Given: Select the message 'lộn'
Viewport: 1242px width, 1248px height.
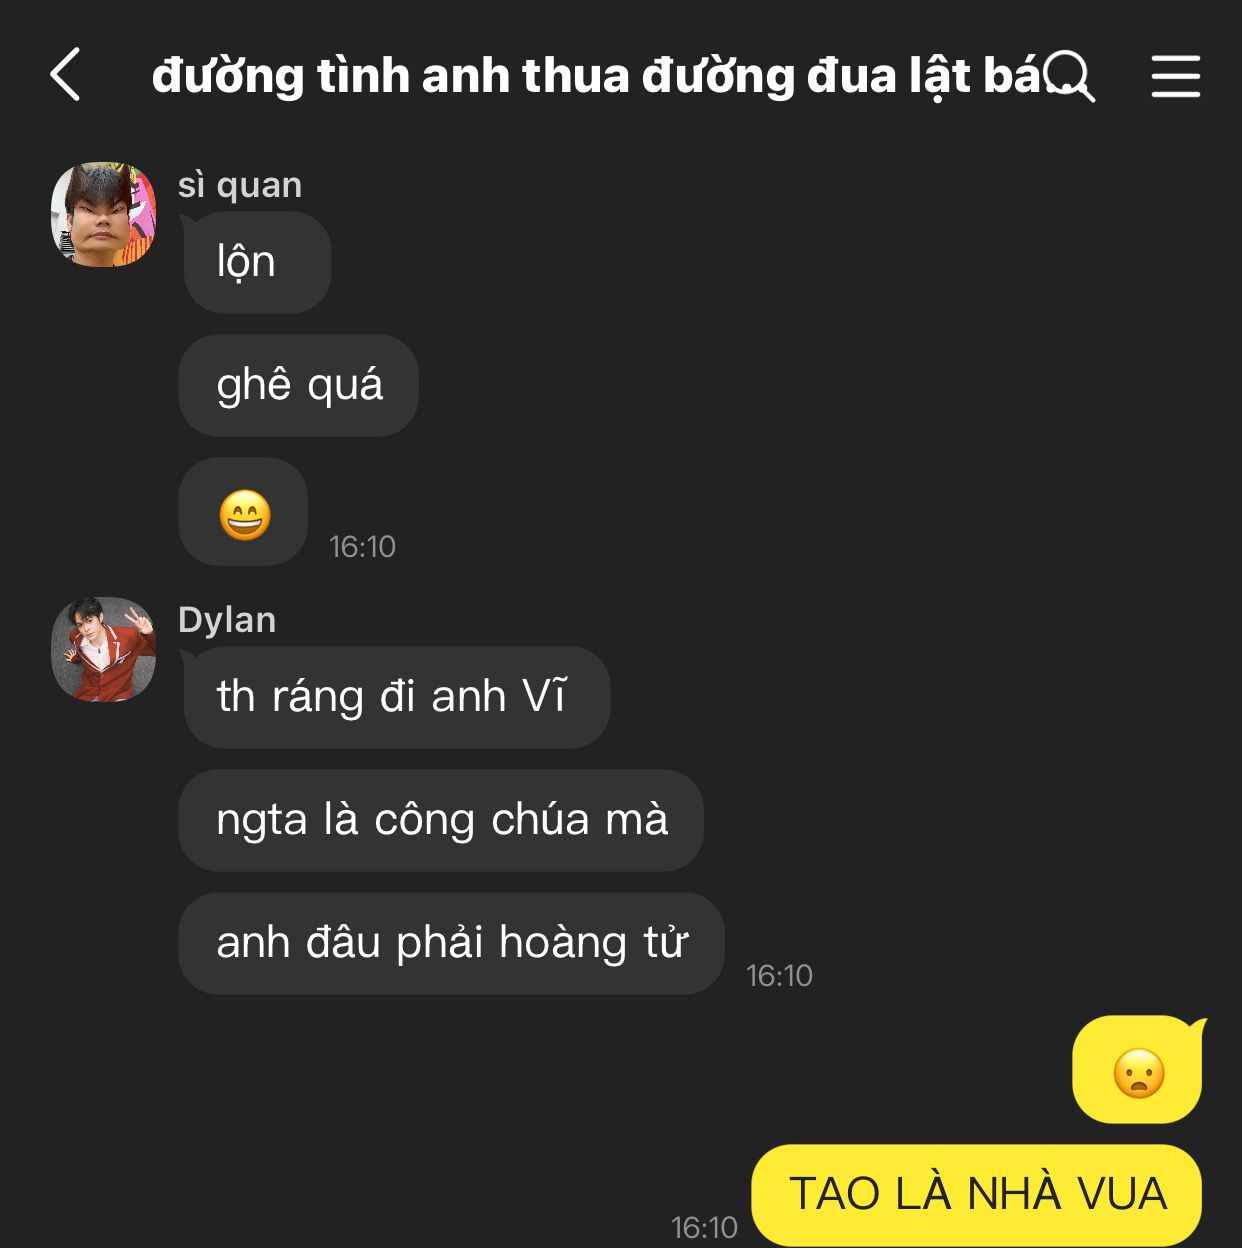Looking at the screenshot, I should coord(255,262).
